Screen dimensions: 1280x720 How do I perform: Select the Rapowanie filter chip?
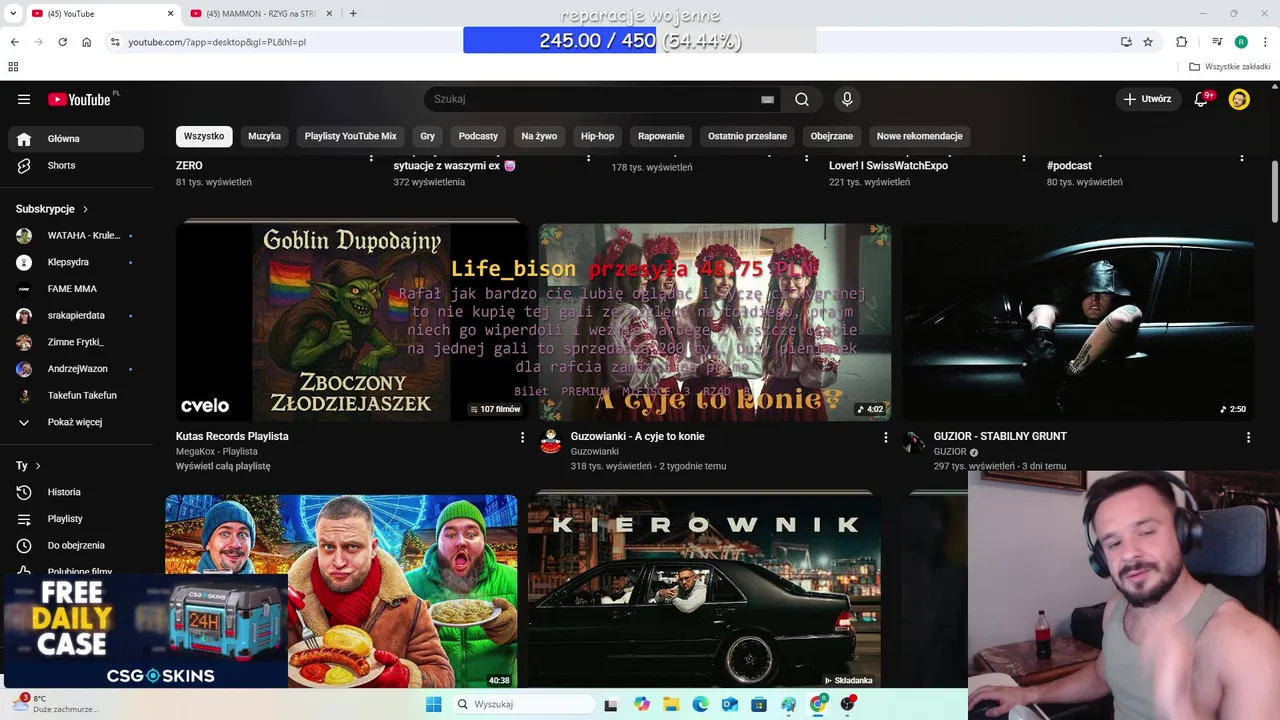point(661,136)
